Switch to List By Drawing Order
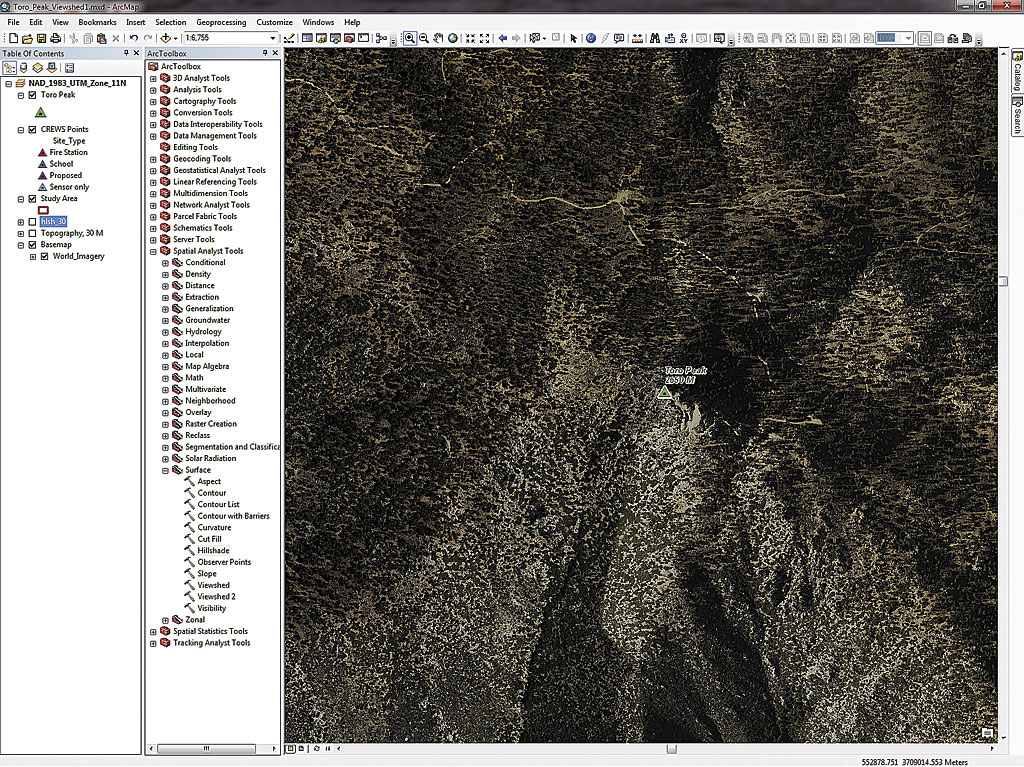 pos(9,67)
